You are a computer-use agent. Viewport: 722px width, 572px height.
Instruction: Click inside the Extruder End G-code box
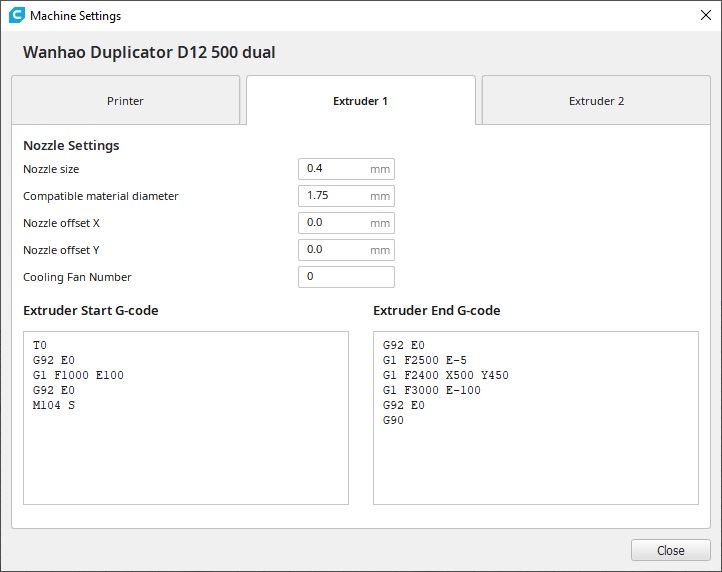[x=536, y=418]
